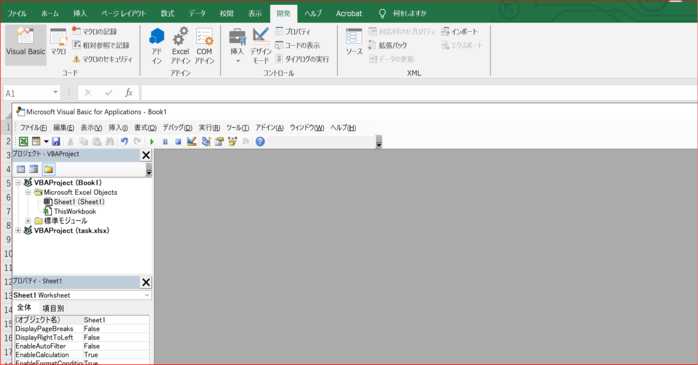Open the Acrobat ribbon tab
Viewport: 698px width, 365px height.
[349, 13]
